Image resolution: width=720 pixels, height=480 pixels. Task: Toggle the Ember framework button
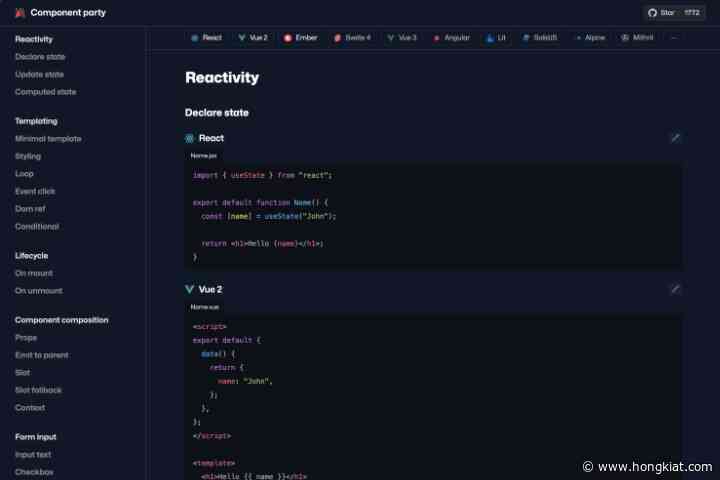coord(301,38)
